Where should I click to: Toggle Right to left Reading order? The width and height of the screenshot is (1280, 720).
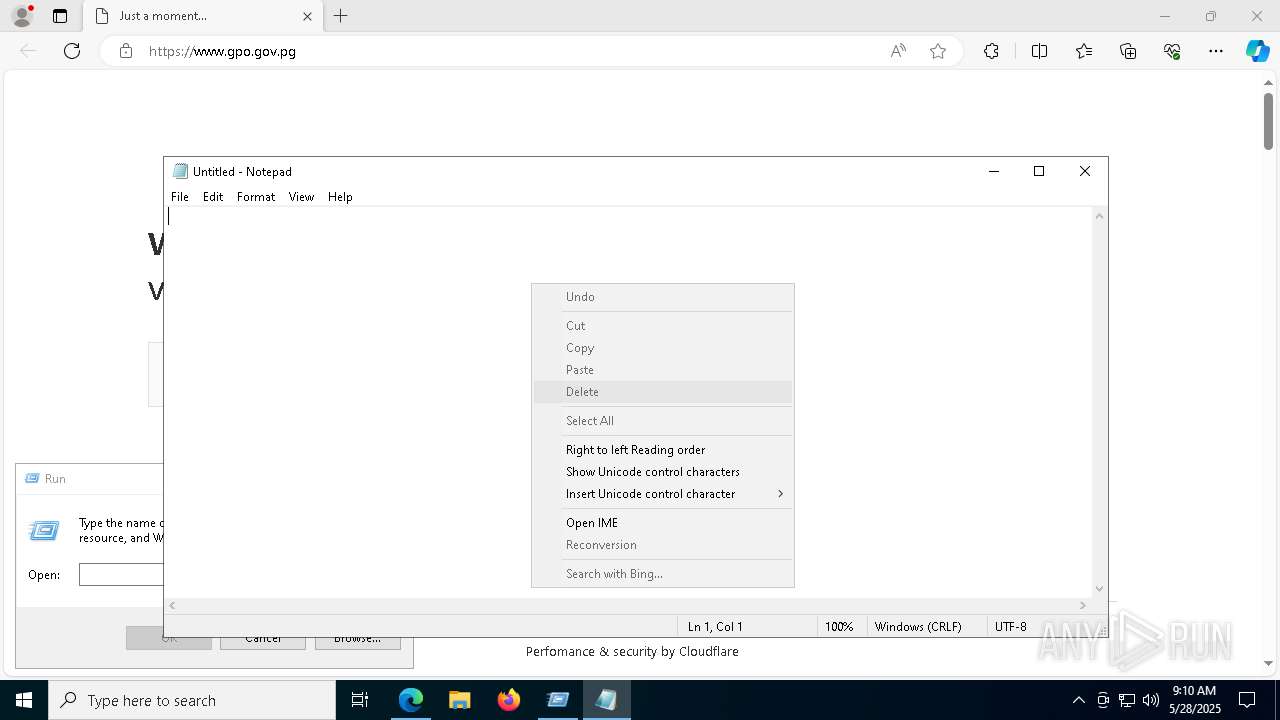pos(663,450)
